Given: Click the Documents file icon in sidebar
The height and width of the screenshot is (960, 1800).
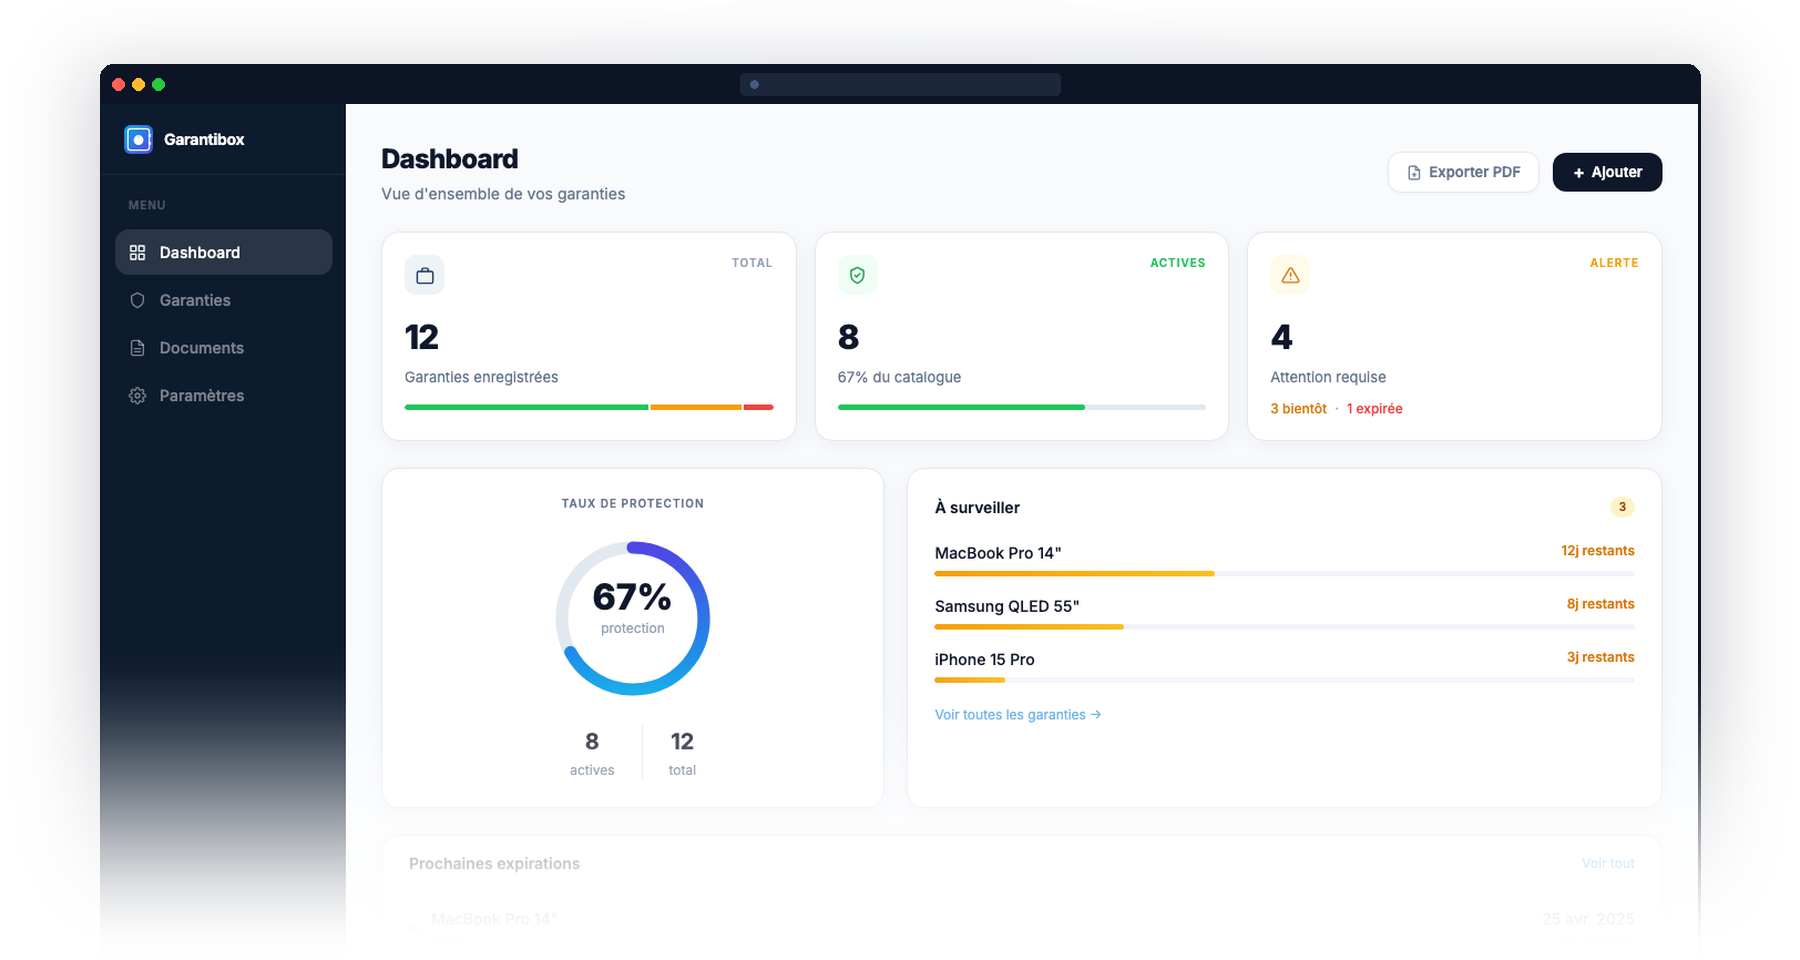Looking at the screenshot, I should [138, 348].
